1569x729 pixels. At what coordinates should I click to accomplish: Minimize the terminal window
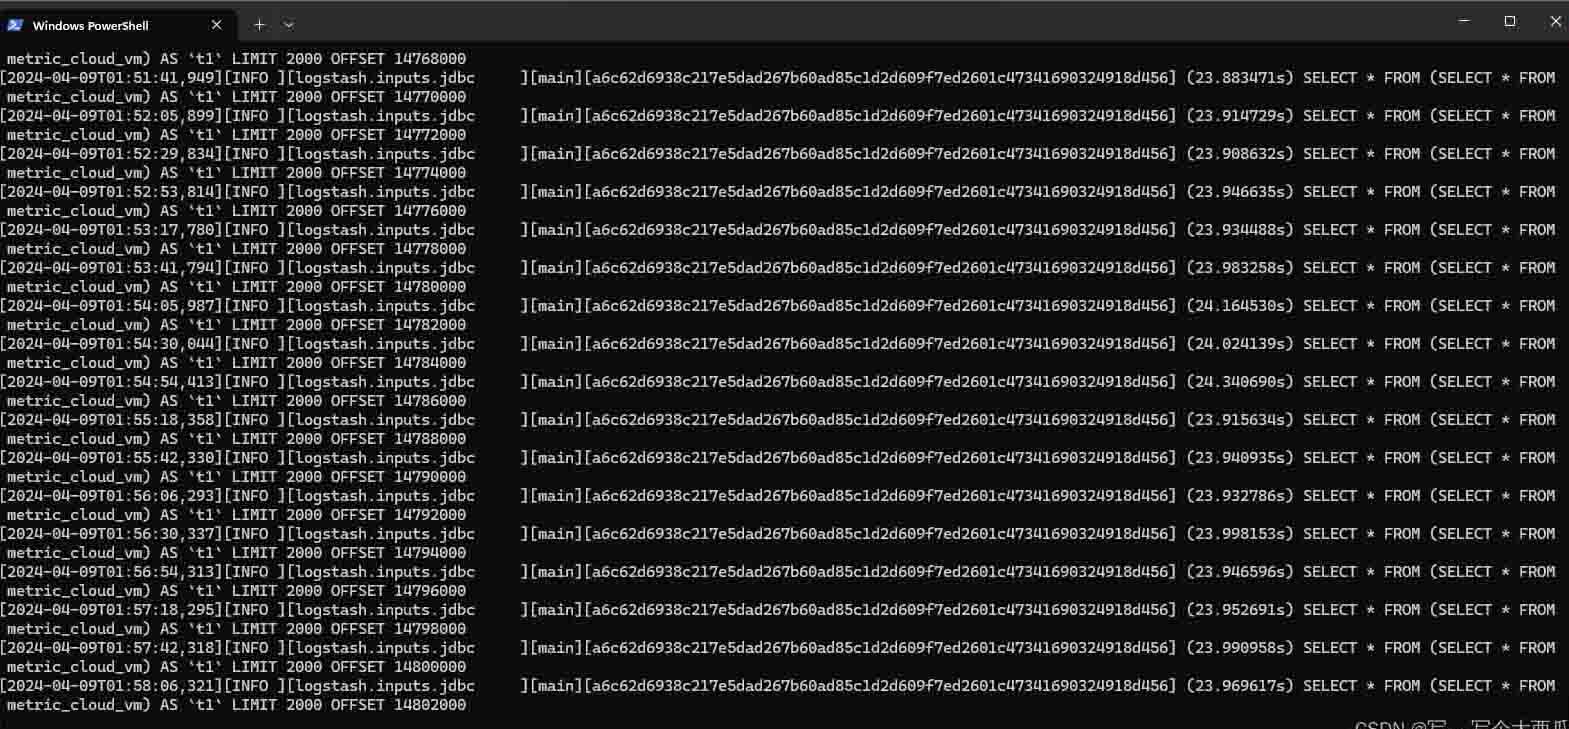tap(1464, 21)
